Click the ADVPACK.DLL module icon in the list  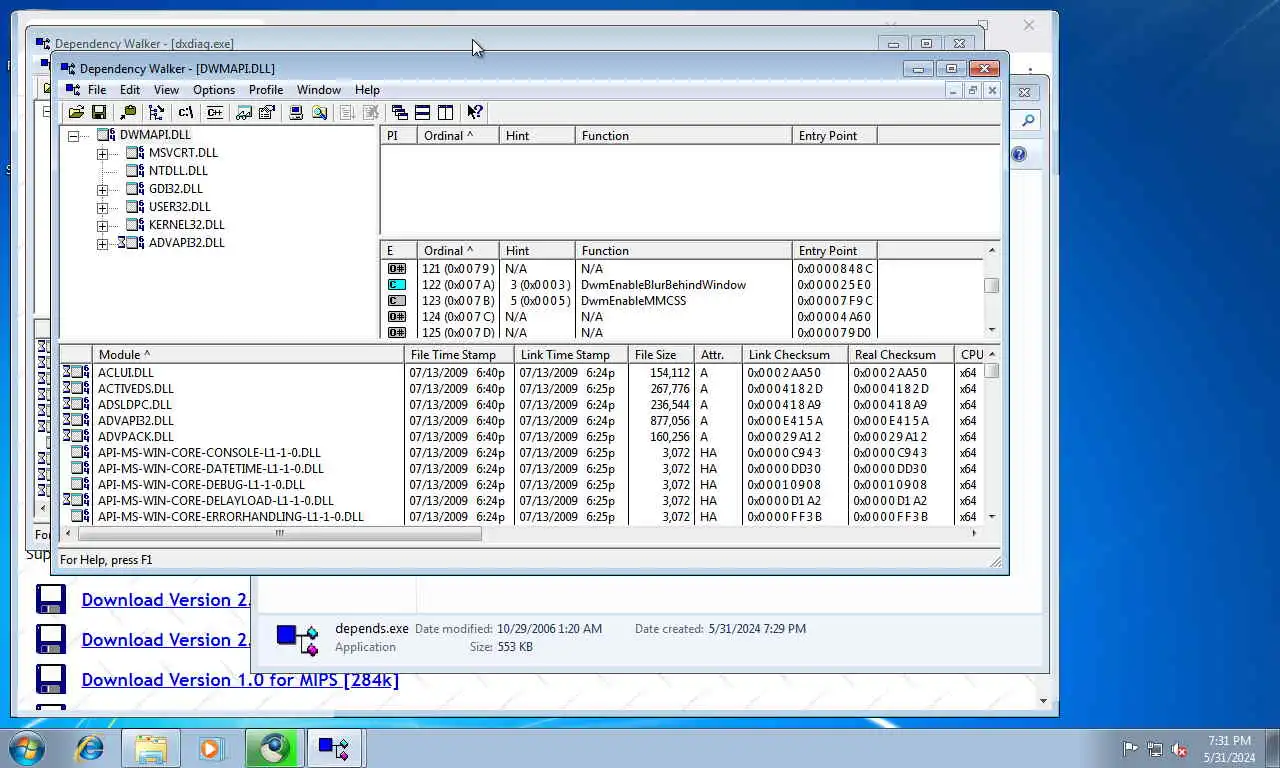pos(76,437)
